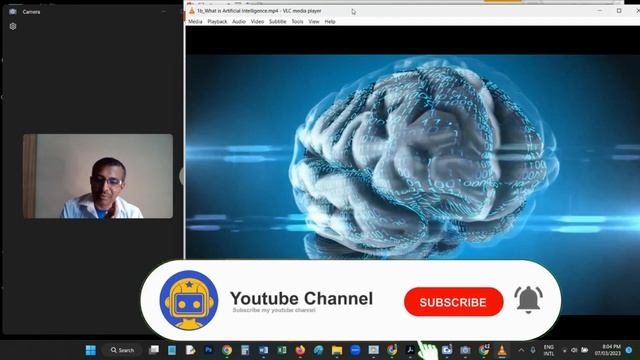Open Adobe Acrobat from the taskbar
Viewport: 640px width, 360px height.
(x=410, y=350)
